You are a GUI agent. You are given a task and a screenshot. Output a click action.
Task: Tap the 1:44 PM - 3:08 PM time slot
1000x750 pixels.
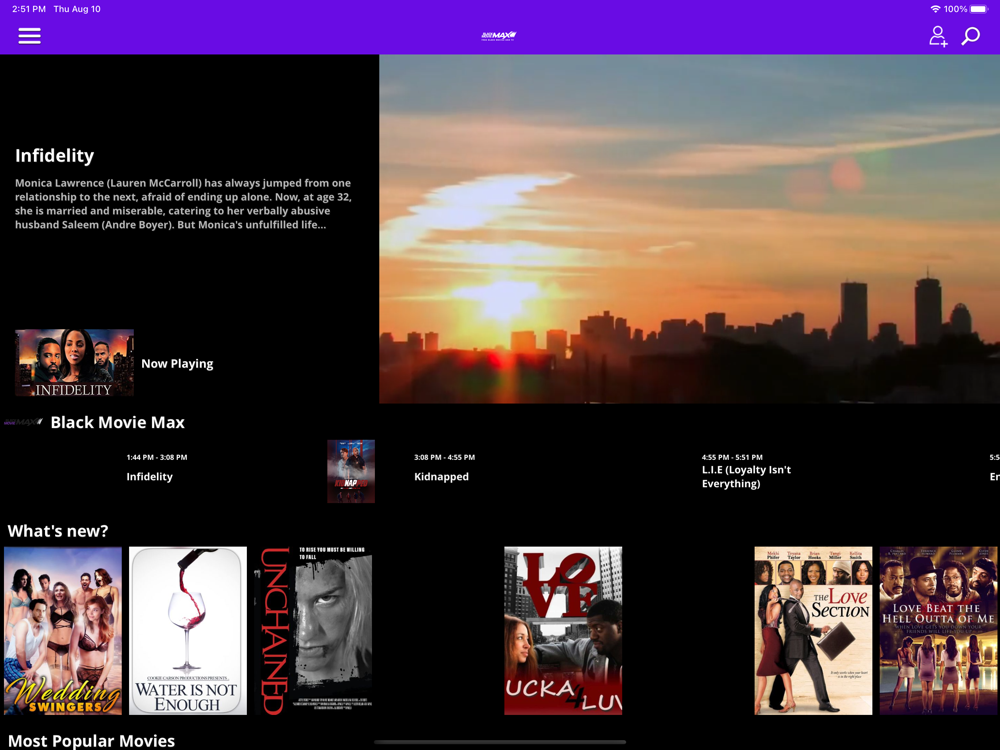pyautogui.click(x=157, y=457)
